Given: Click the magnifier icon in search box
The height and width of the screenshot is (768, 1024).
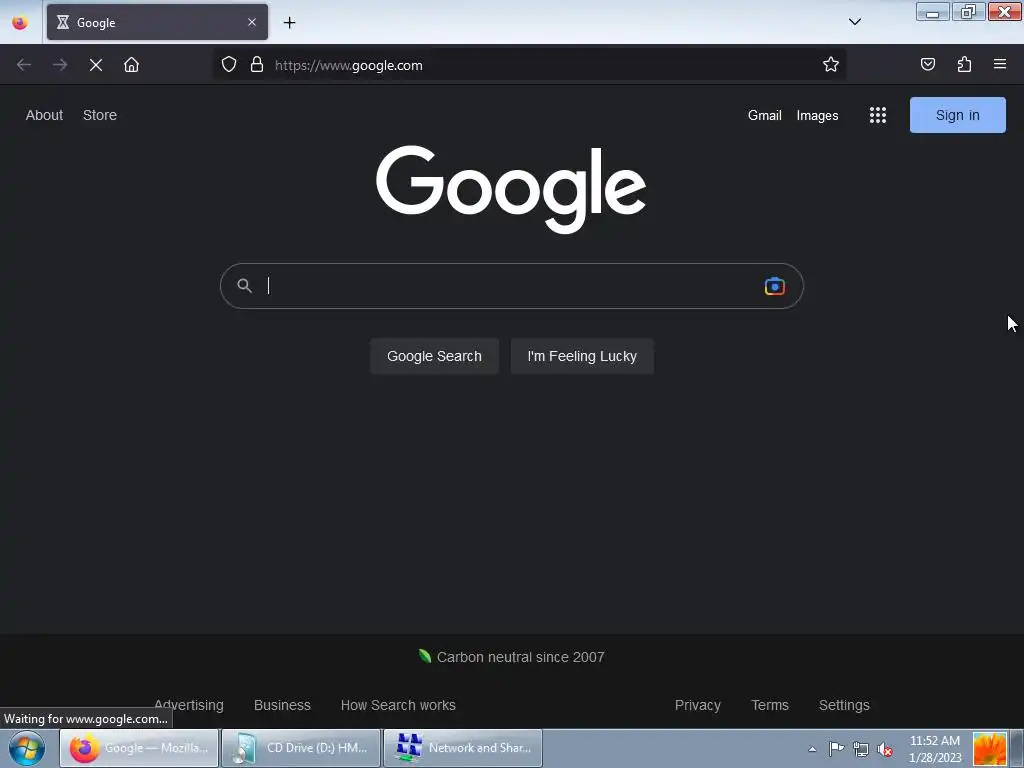Looking at the screenshot, I should click(x=244, y=286).
